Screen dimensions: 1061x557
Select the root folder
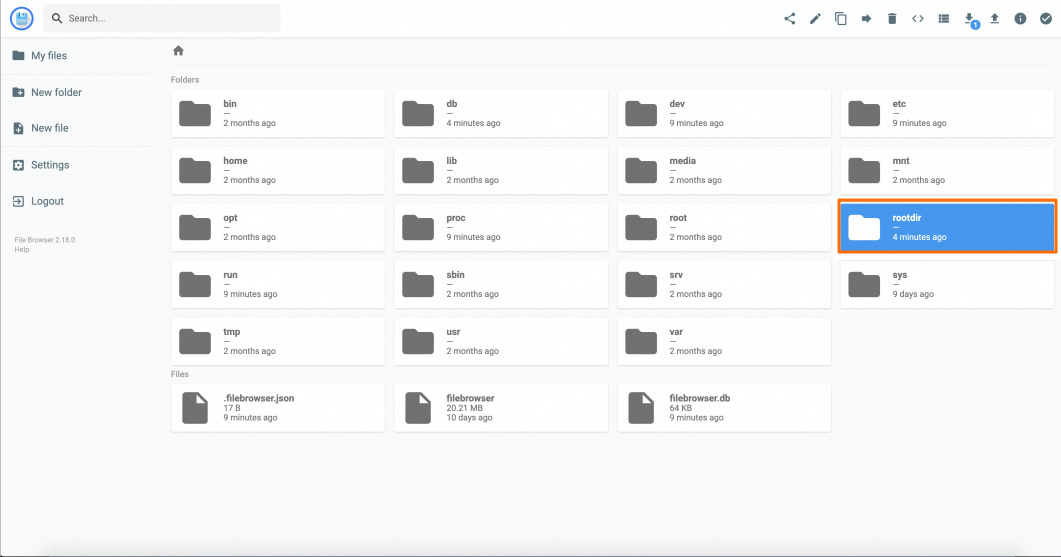[x=724, y=227]
